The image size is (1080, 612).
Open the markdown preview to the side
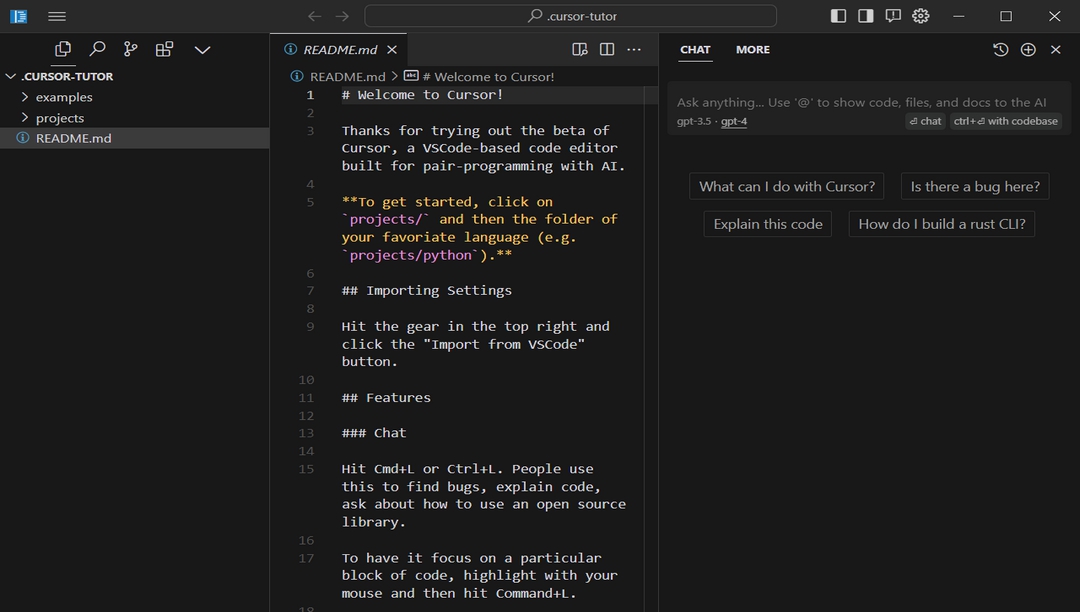tap(579, 49)
